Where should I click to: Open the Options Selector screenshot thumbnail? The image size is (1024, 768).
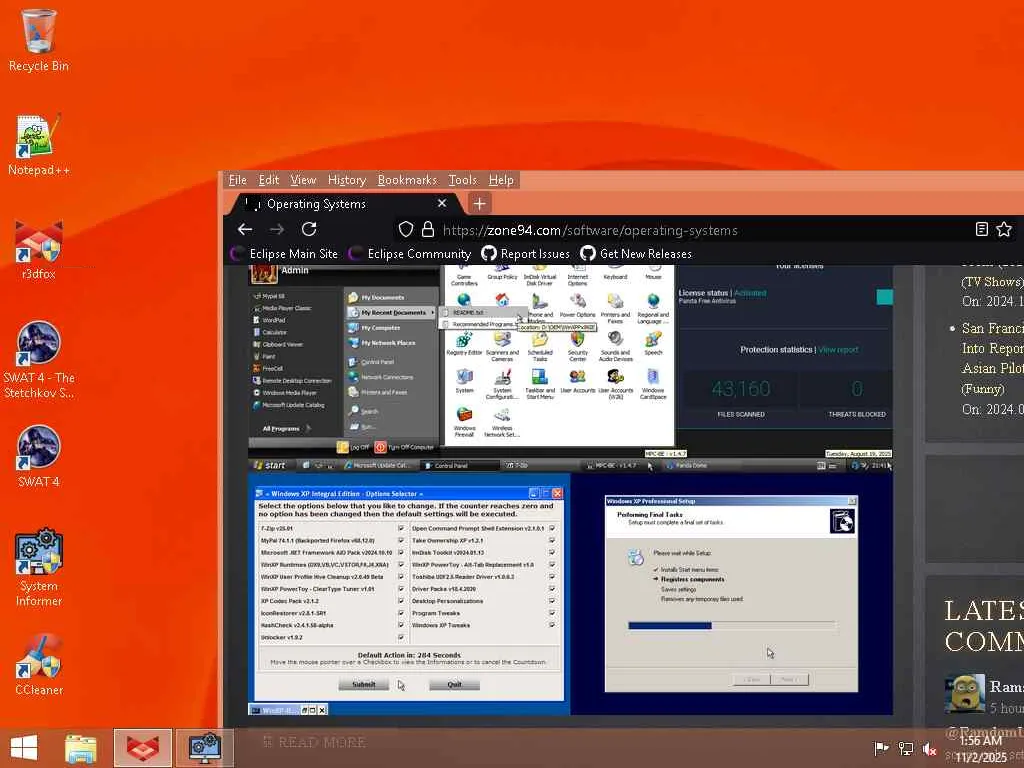click(x=409, y=594)
